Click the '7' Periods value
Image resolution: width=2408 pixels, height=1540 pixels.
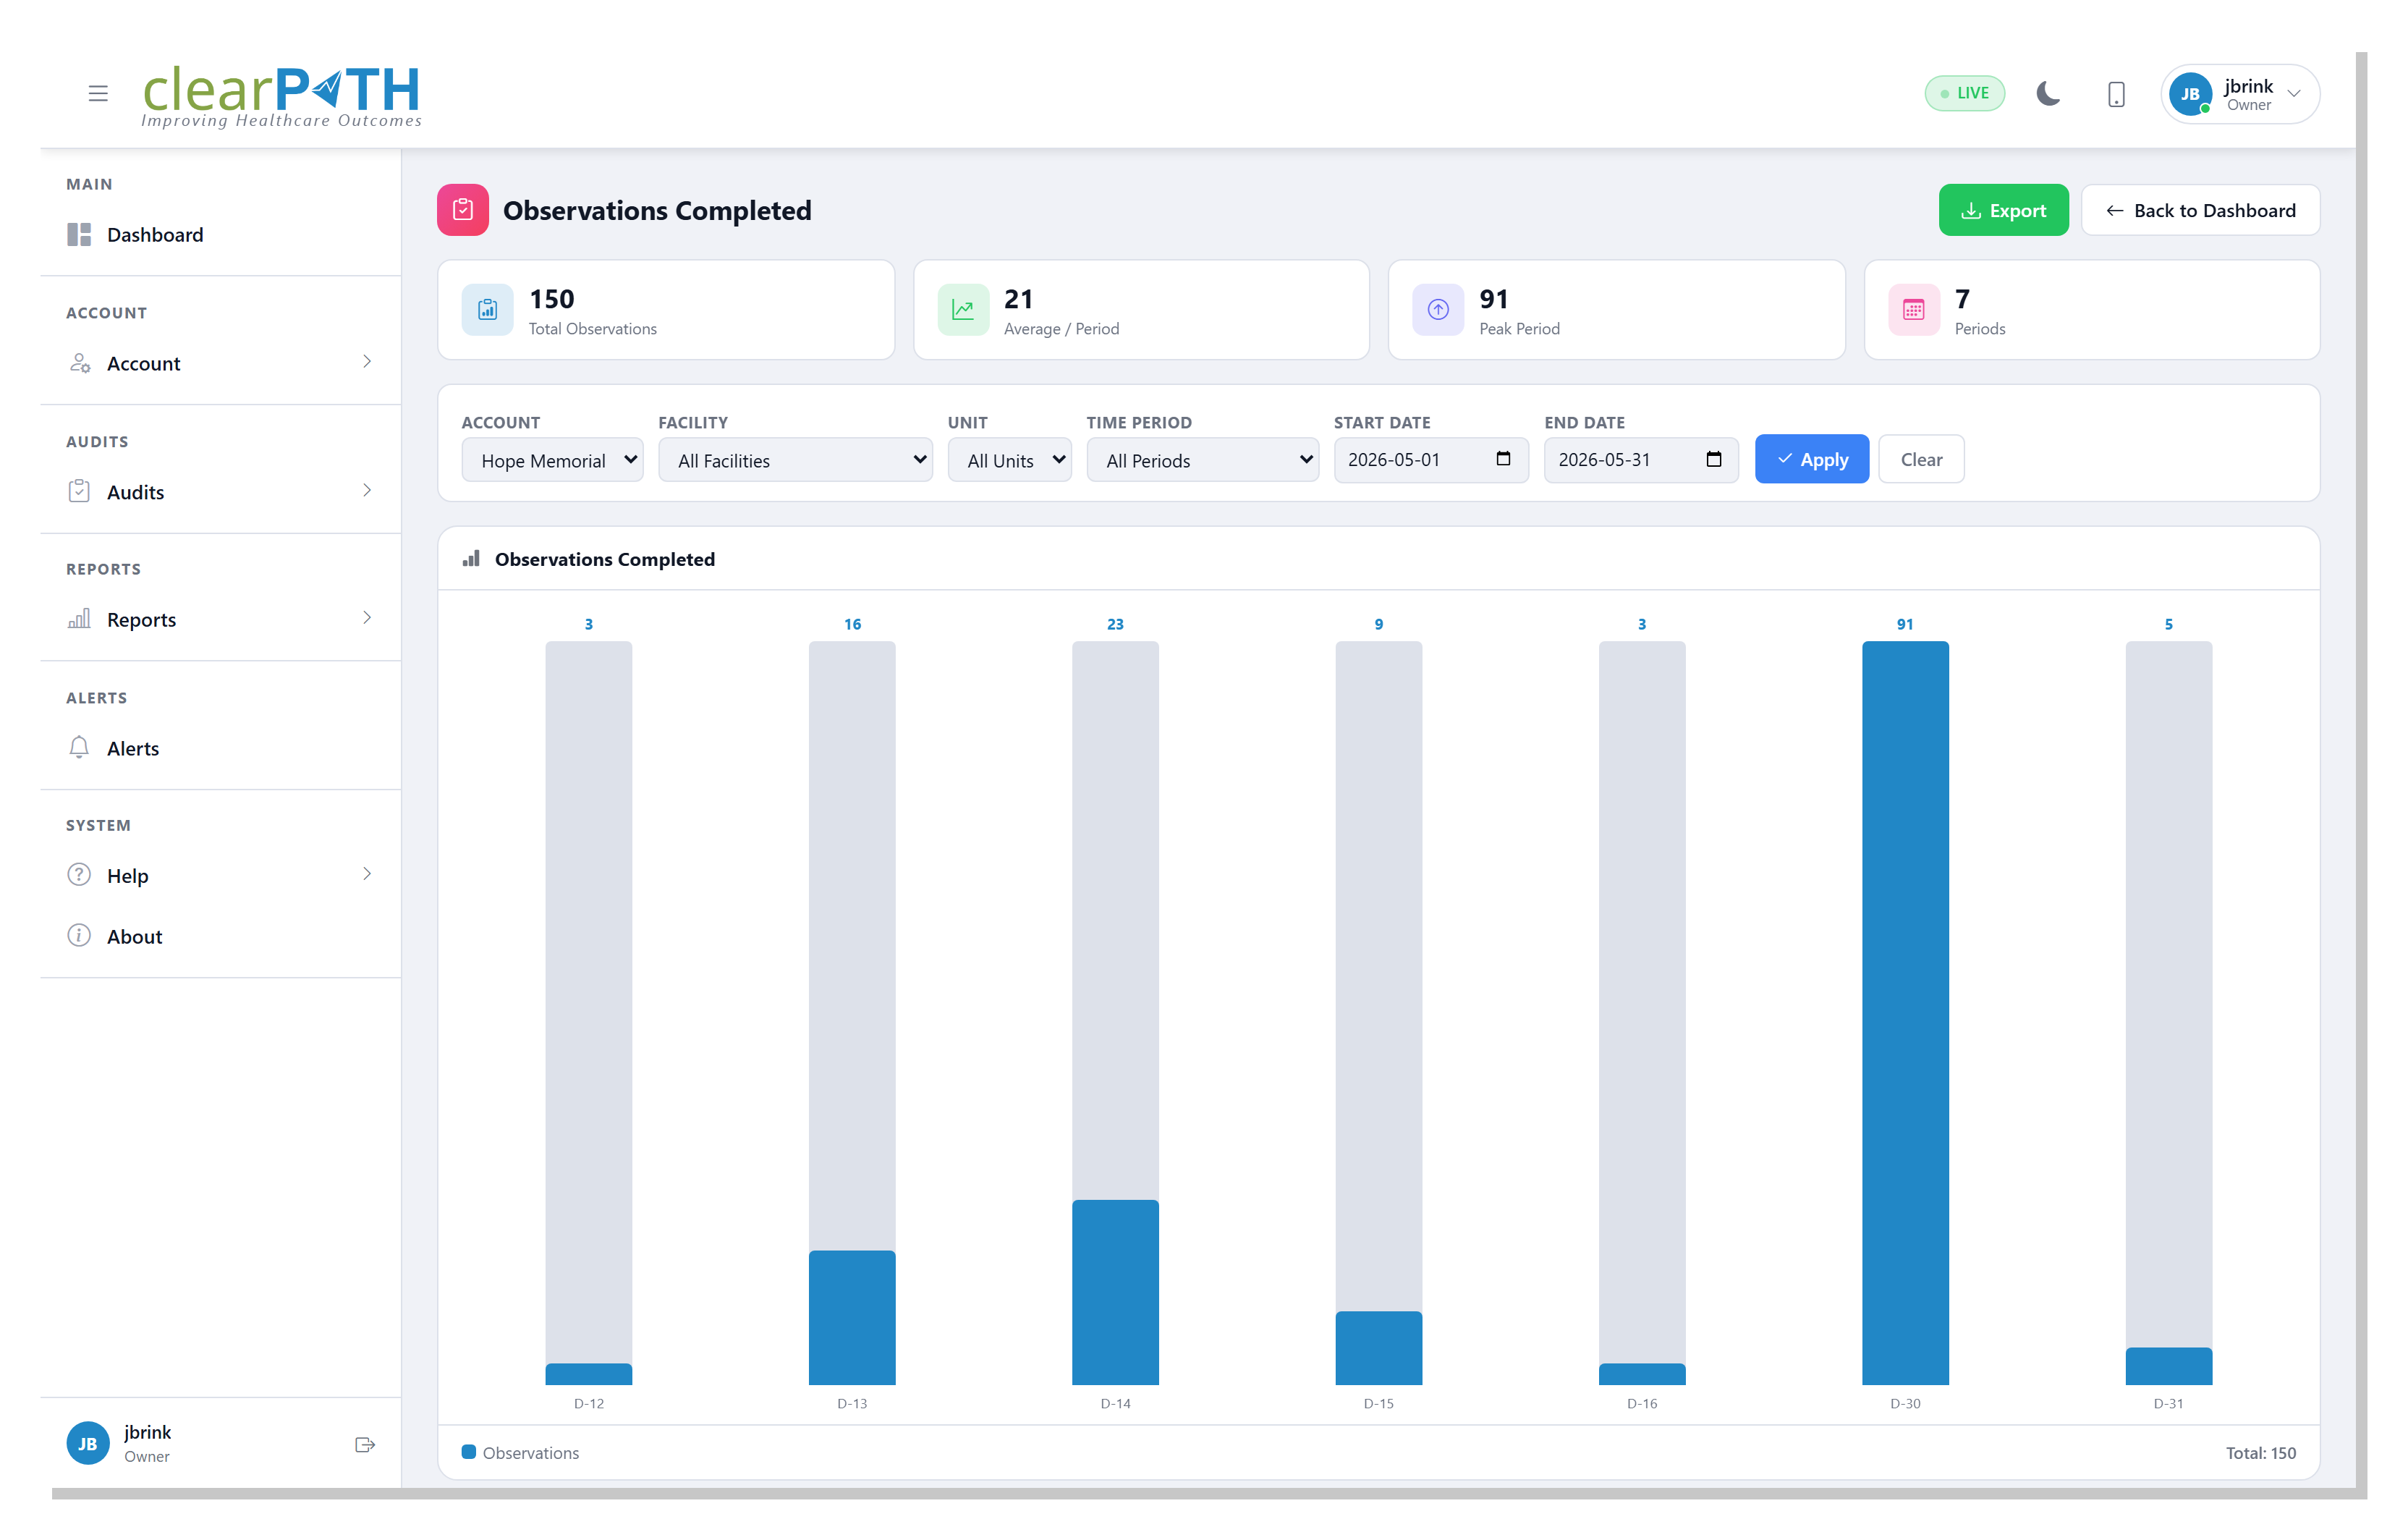[x=1962, y=299]
